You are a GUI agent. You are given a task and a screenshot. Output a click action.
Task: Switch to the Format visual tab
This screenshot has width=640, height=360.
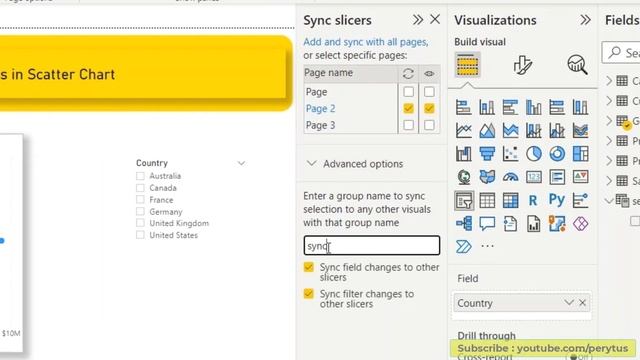(522, 64)
